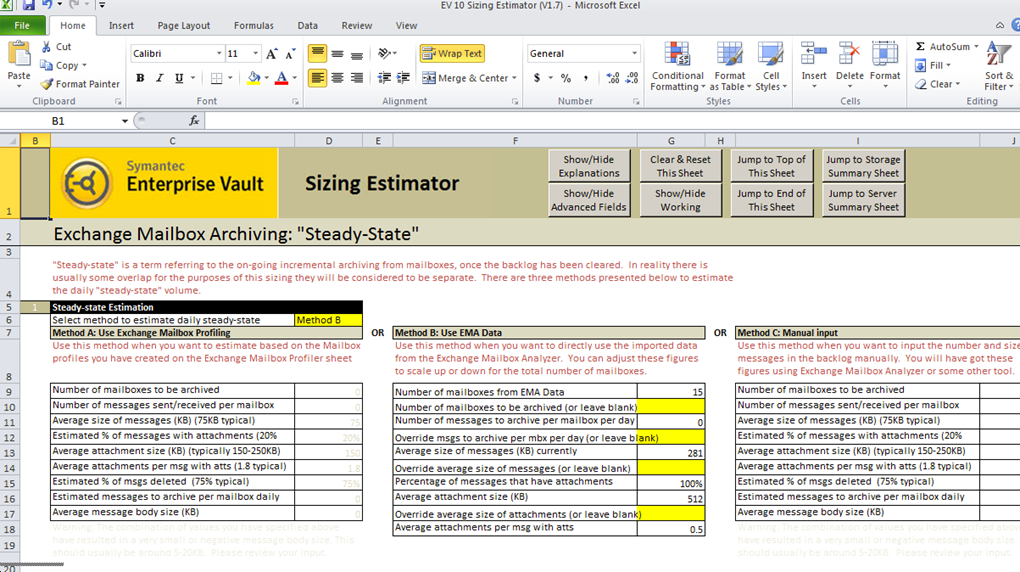1020x572 pixels.
Task: Click the Delete cells icon
Action: click(849, 53)
